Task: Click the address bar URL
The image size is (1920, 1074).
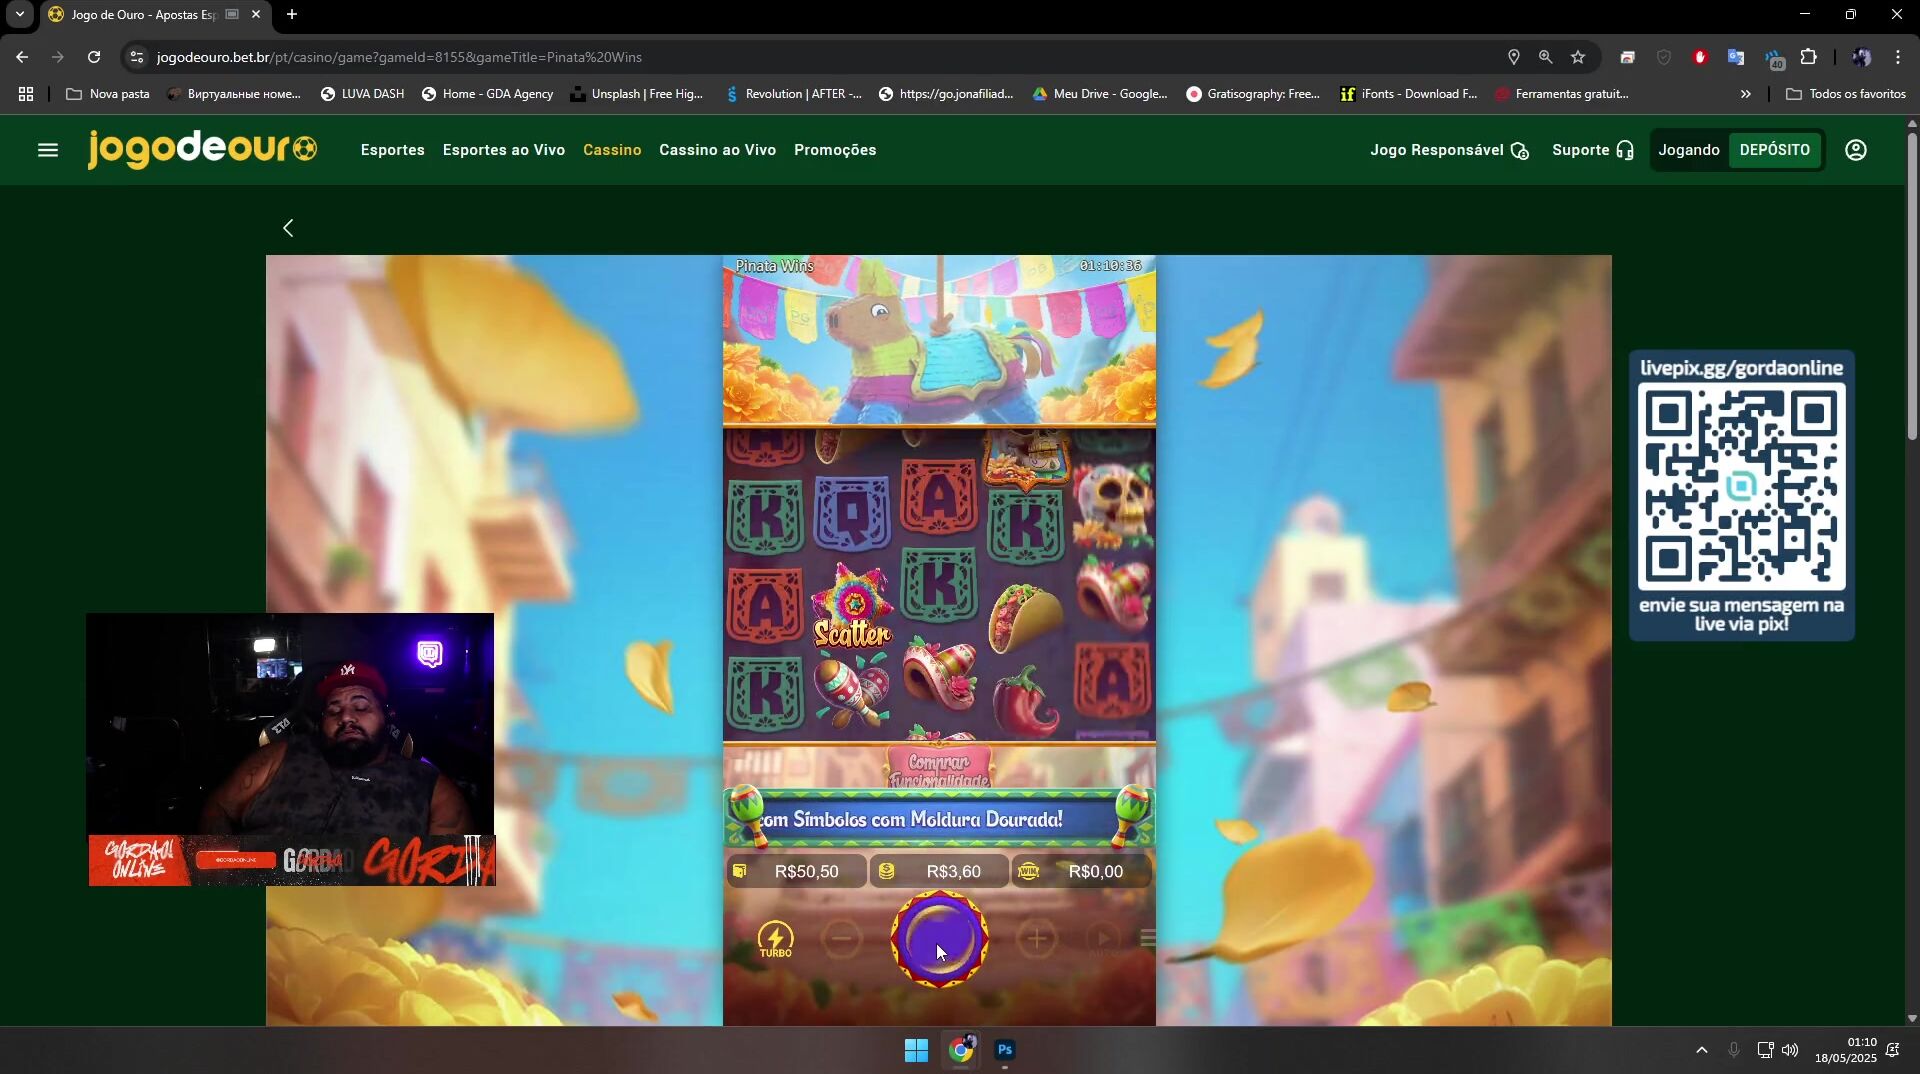Action: (x=399, y=57)
